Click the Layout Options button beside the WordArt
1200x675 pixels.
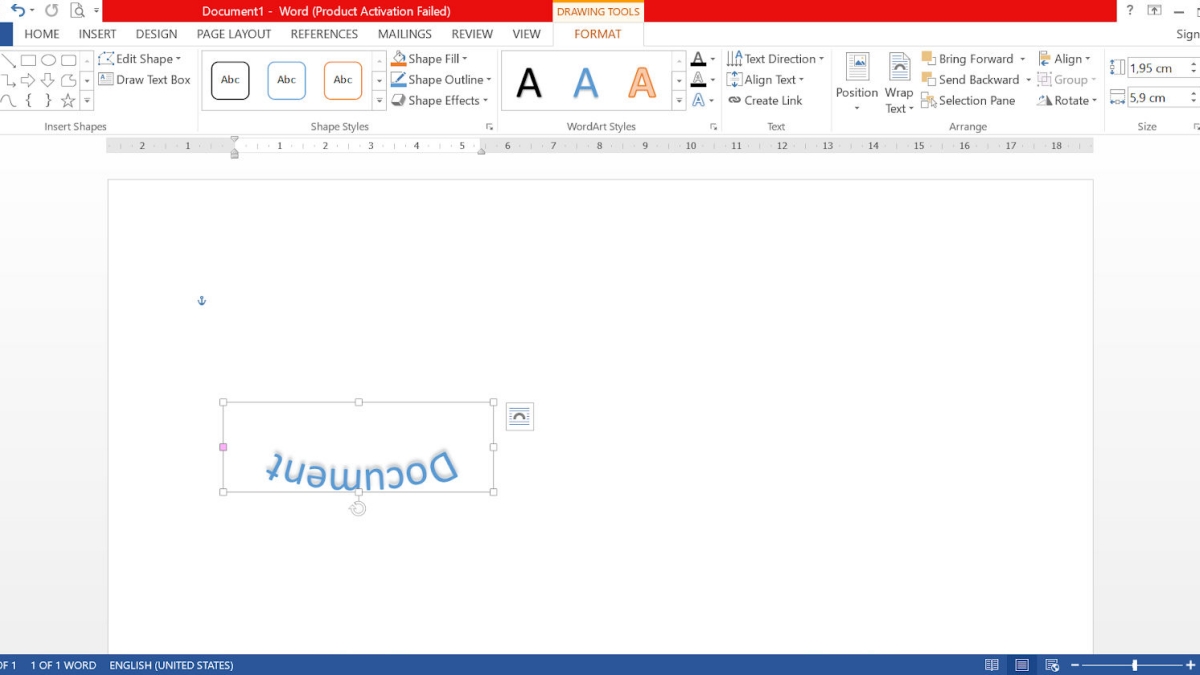(x=519, y=417)
